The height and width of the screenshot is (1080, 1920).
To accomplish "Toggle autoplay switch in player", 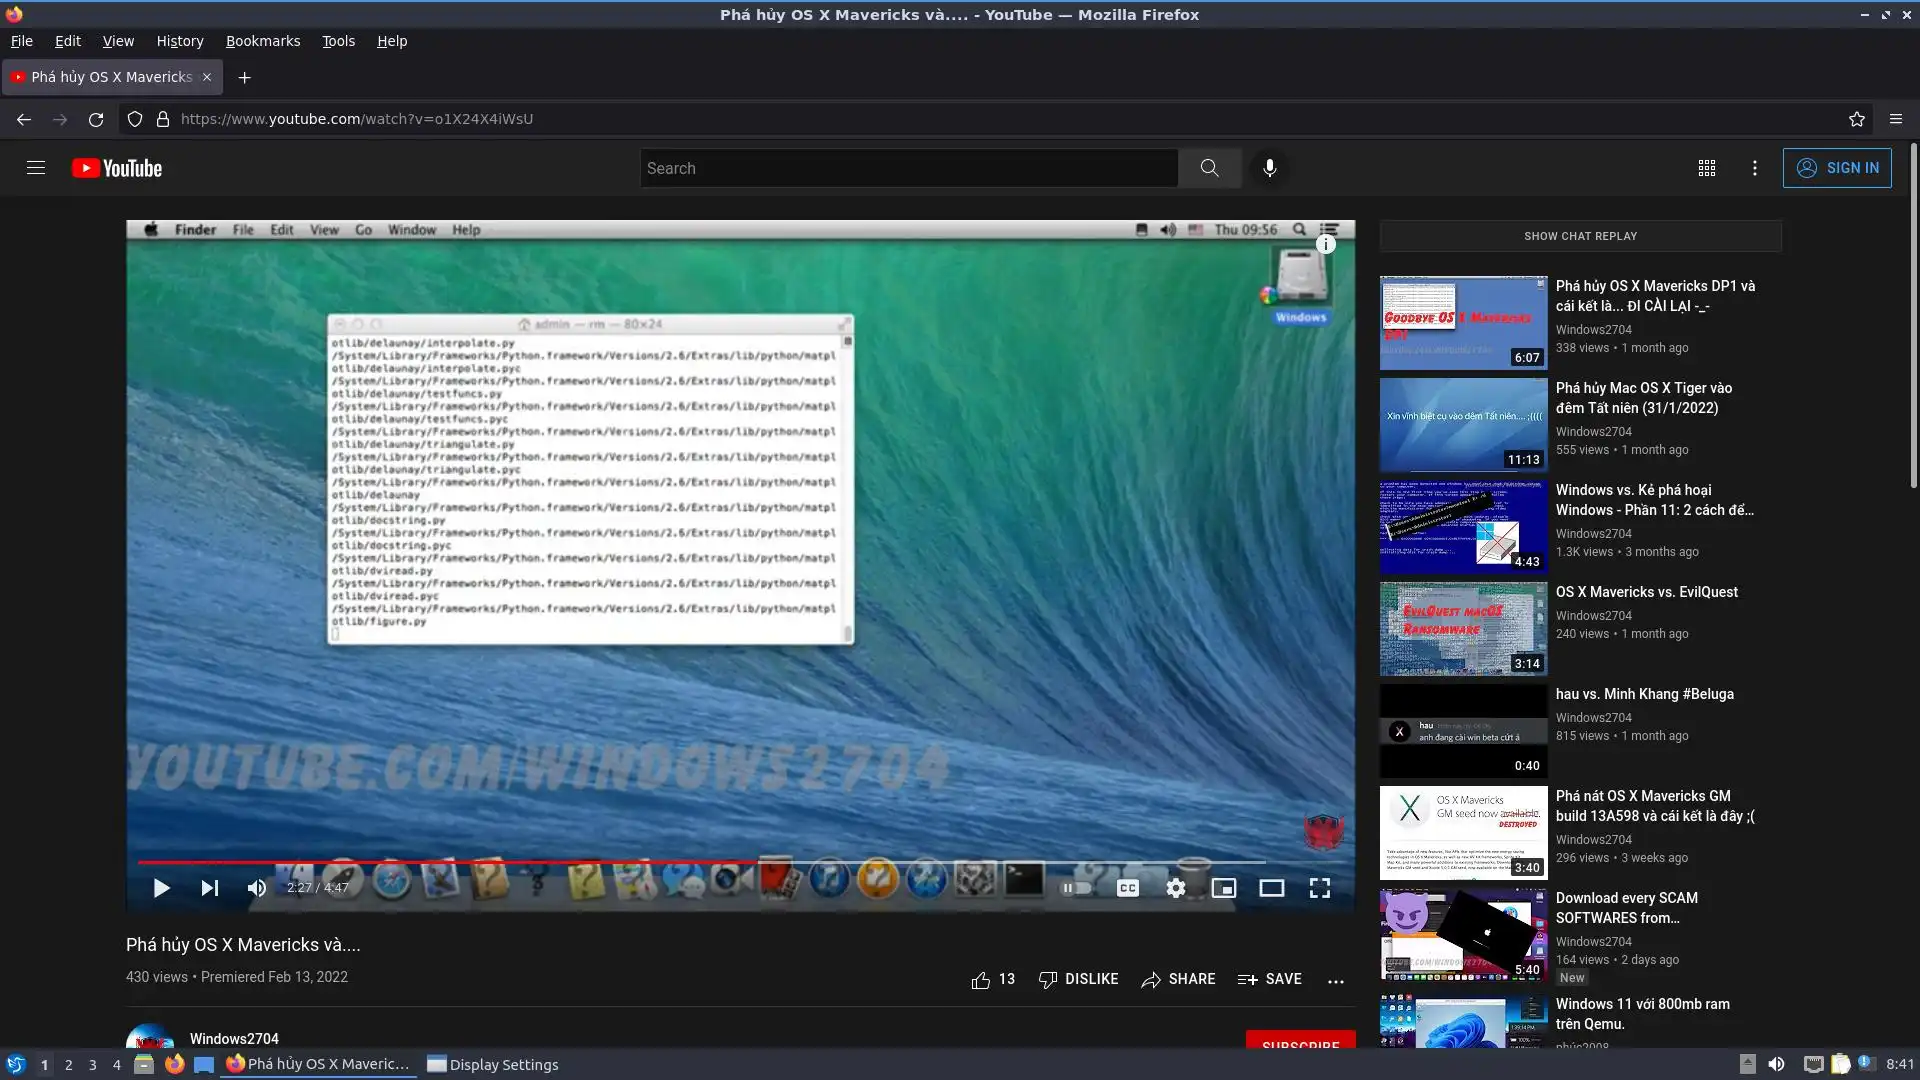I will (x=1076, y=888).
